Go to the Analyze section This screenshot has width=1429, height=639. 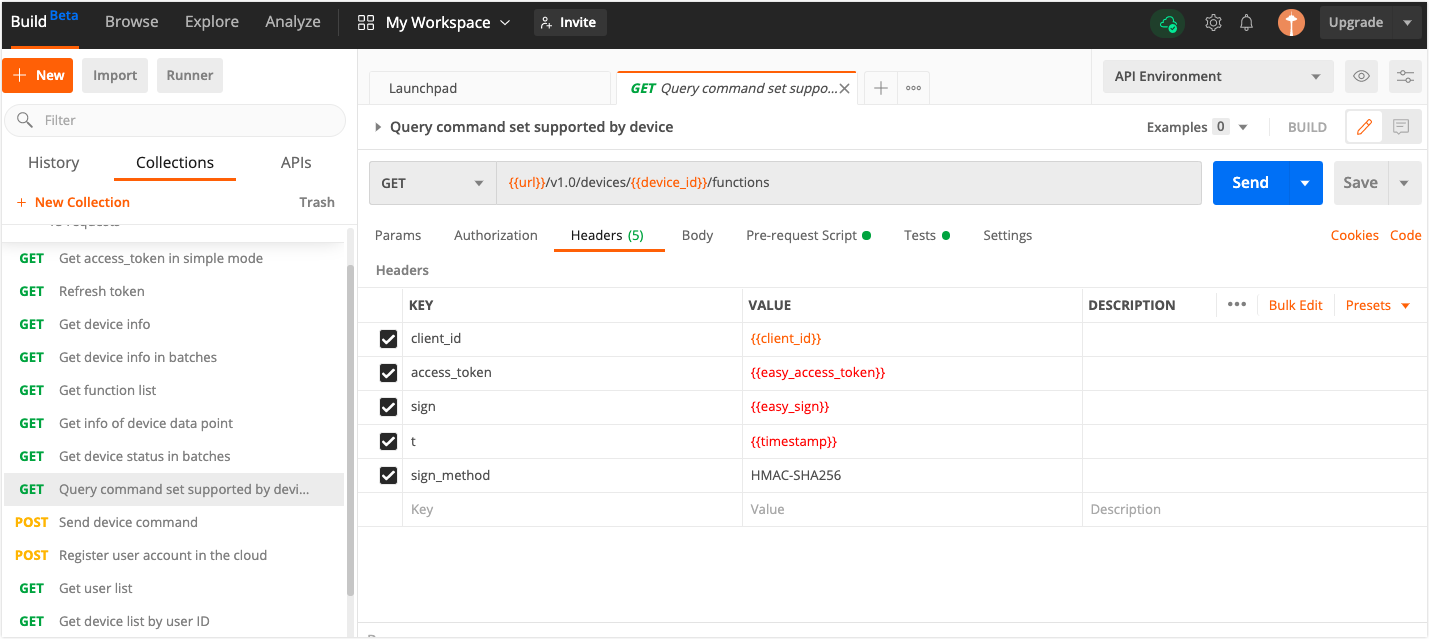click(292, 22)
